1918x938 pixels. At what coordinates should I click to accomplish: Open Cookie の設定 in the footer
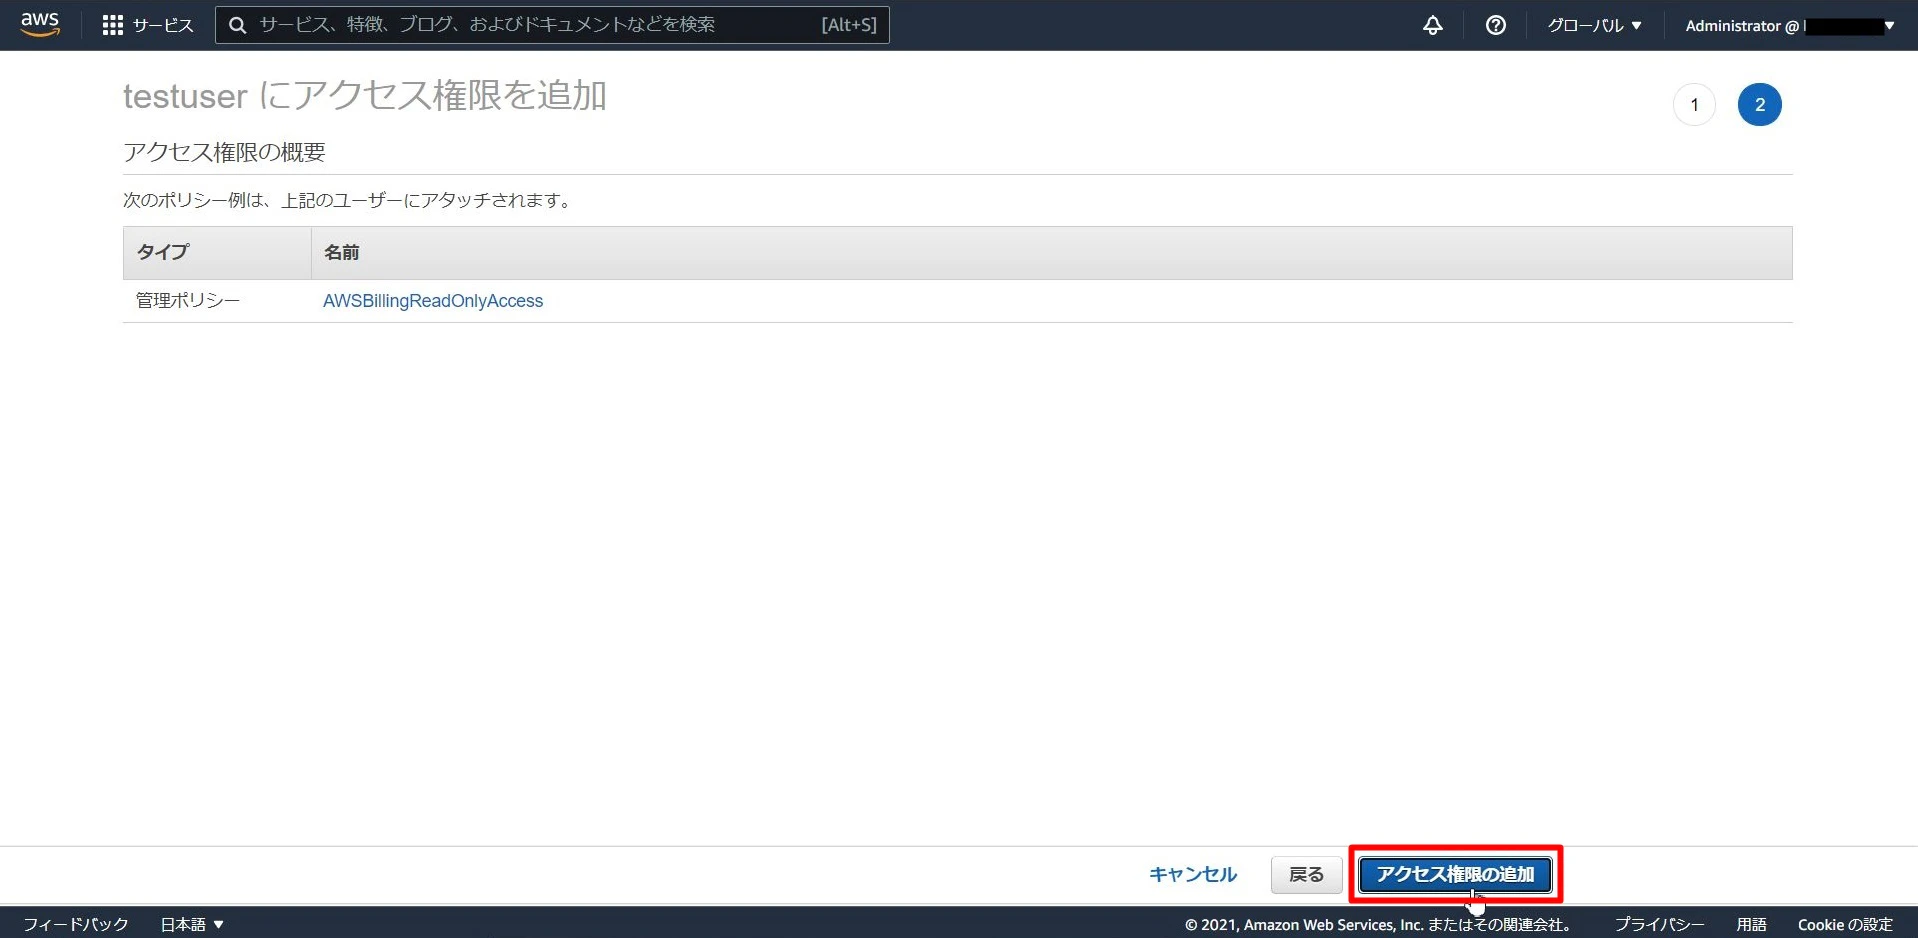pos(1845,924)
